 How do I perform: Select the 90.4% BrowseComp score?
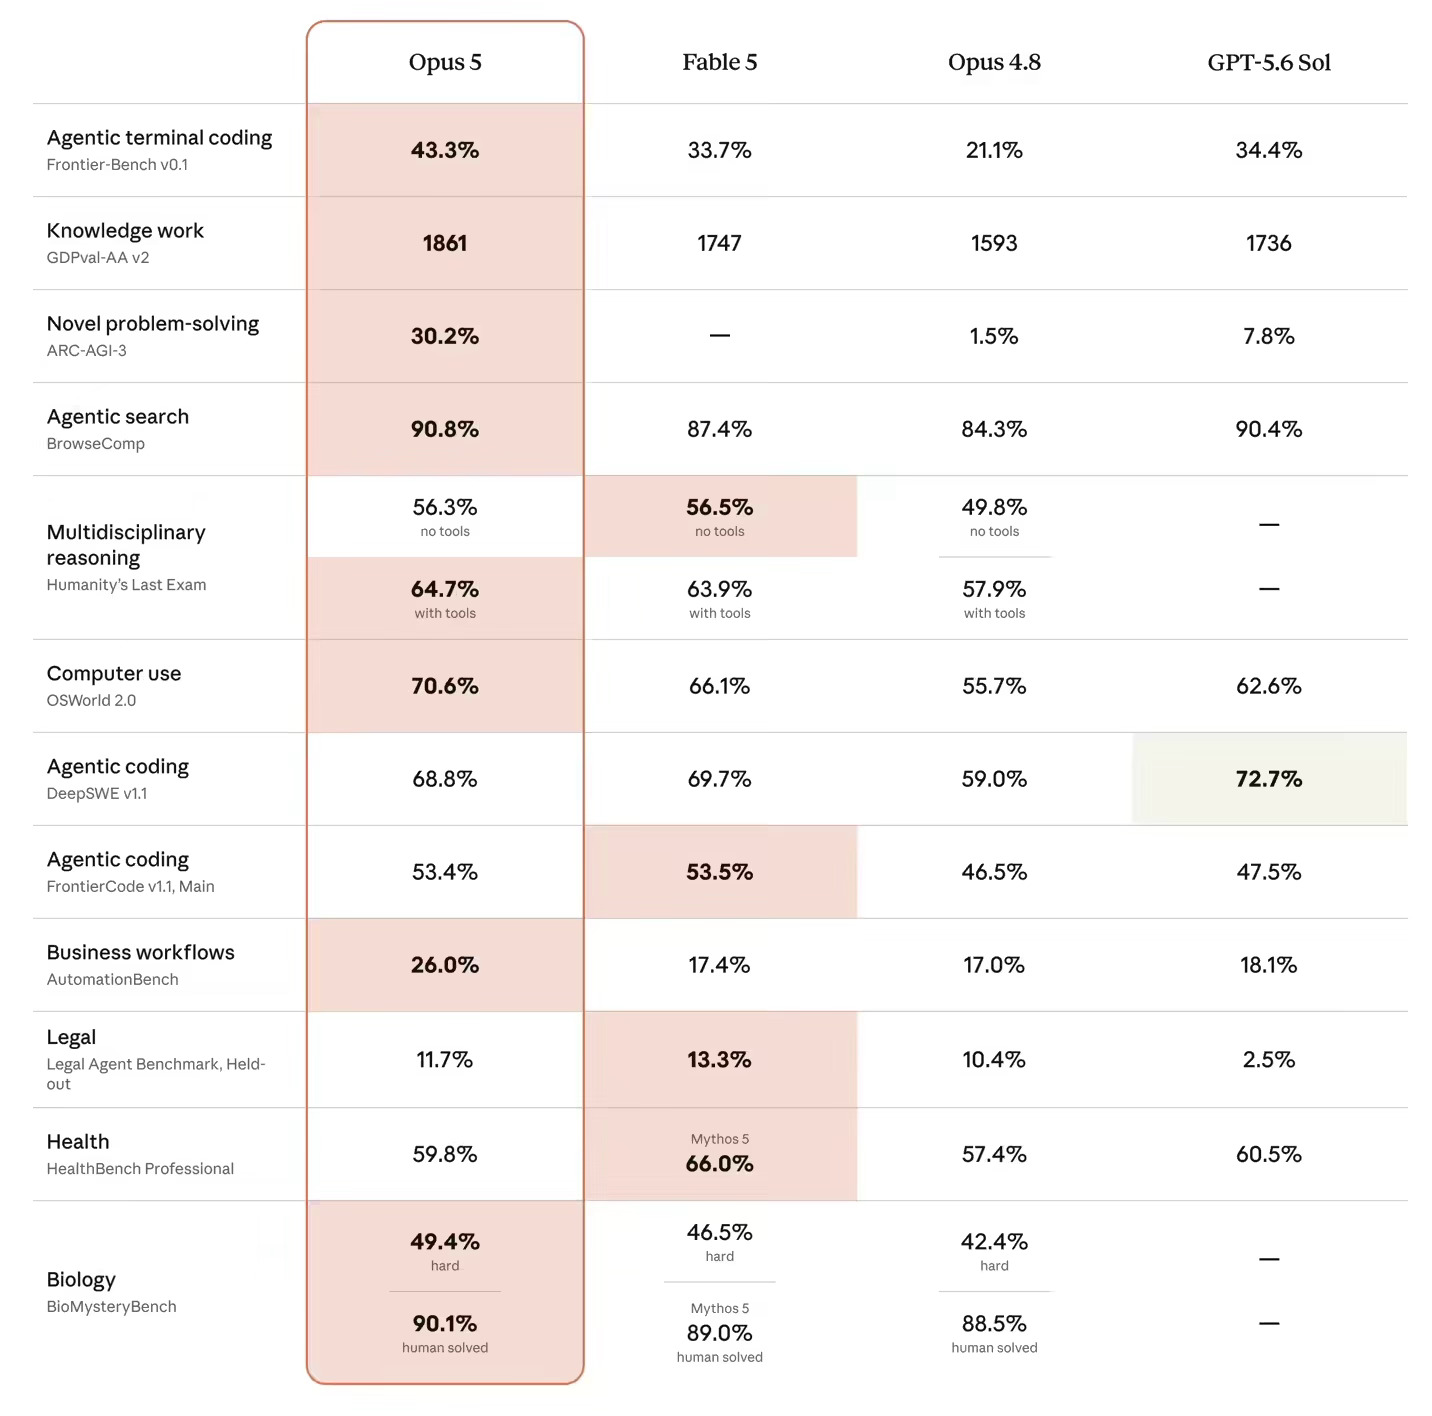[x=1269, y=429]
